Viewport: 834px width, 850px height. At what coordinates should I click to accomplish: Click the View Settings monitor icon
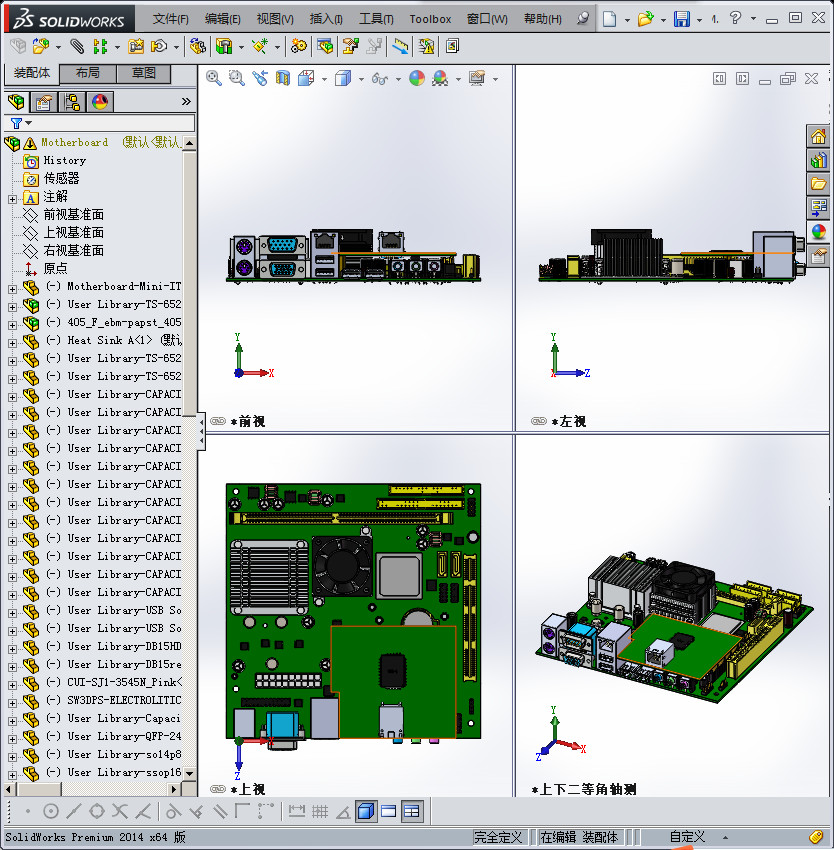click(x=477, y=79)
